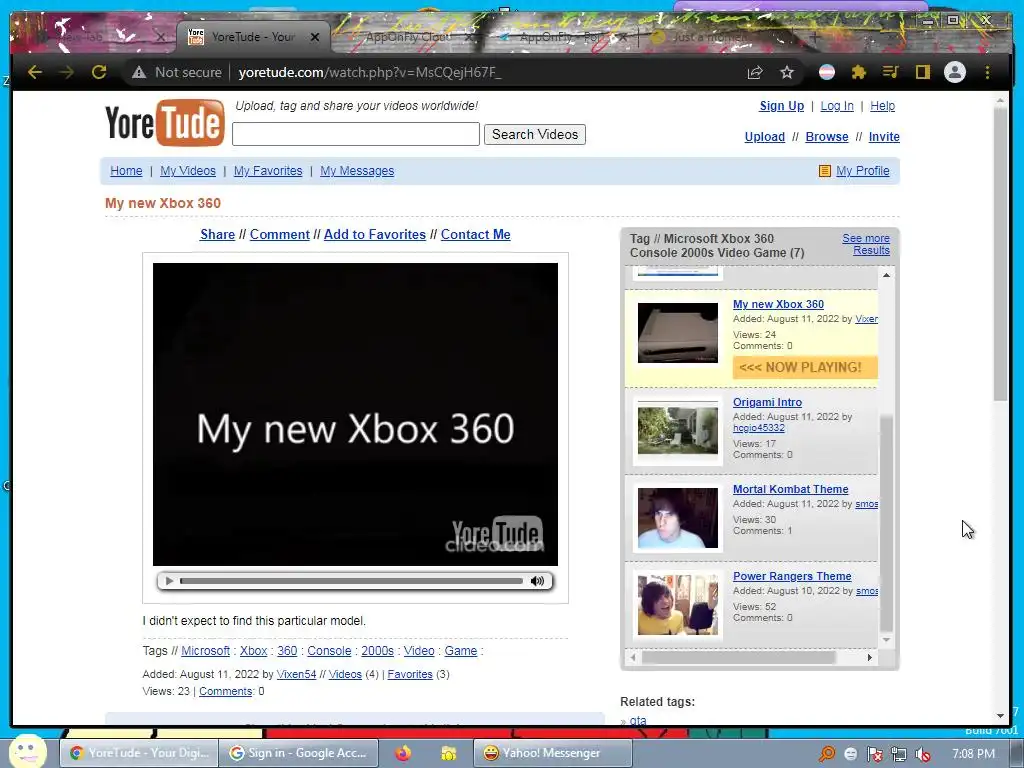1024x768 pixels.
Task: Click the gta related tag
Action: pyautogui.click(x=638, y=720)
